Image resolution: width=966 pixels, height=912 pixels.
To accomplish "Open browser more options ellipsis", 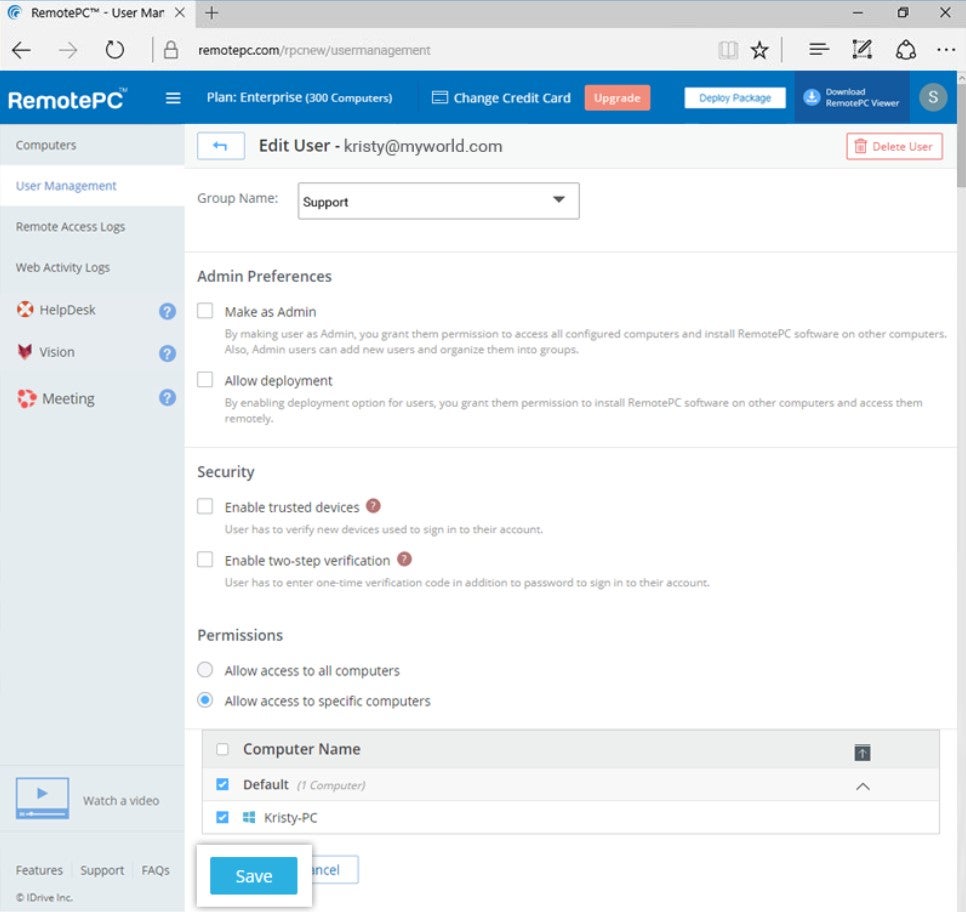I will pos(946,50).
